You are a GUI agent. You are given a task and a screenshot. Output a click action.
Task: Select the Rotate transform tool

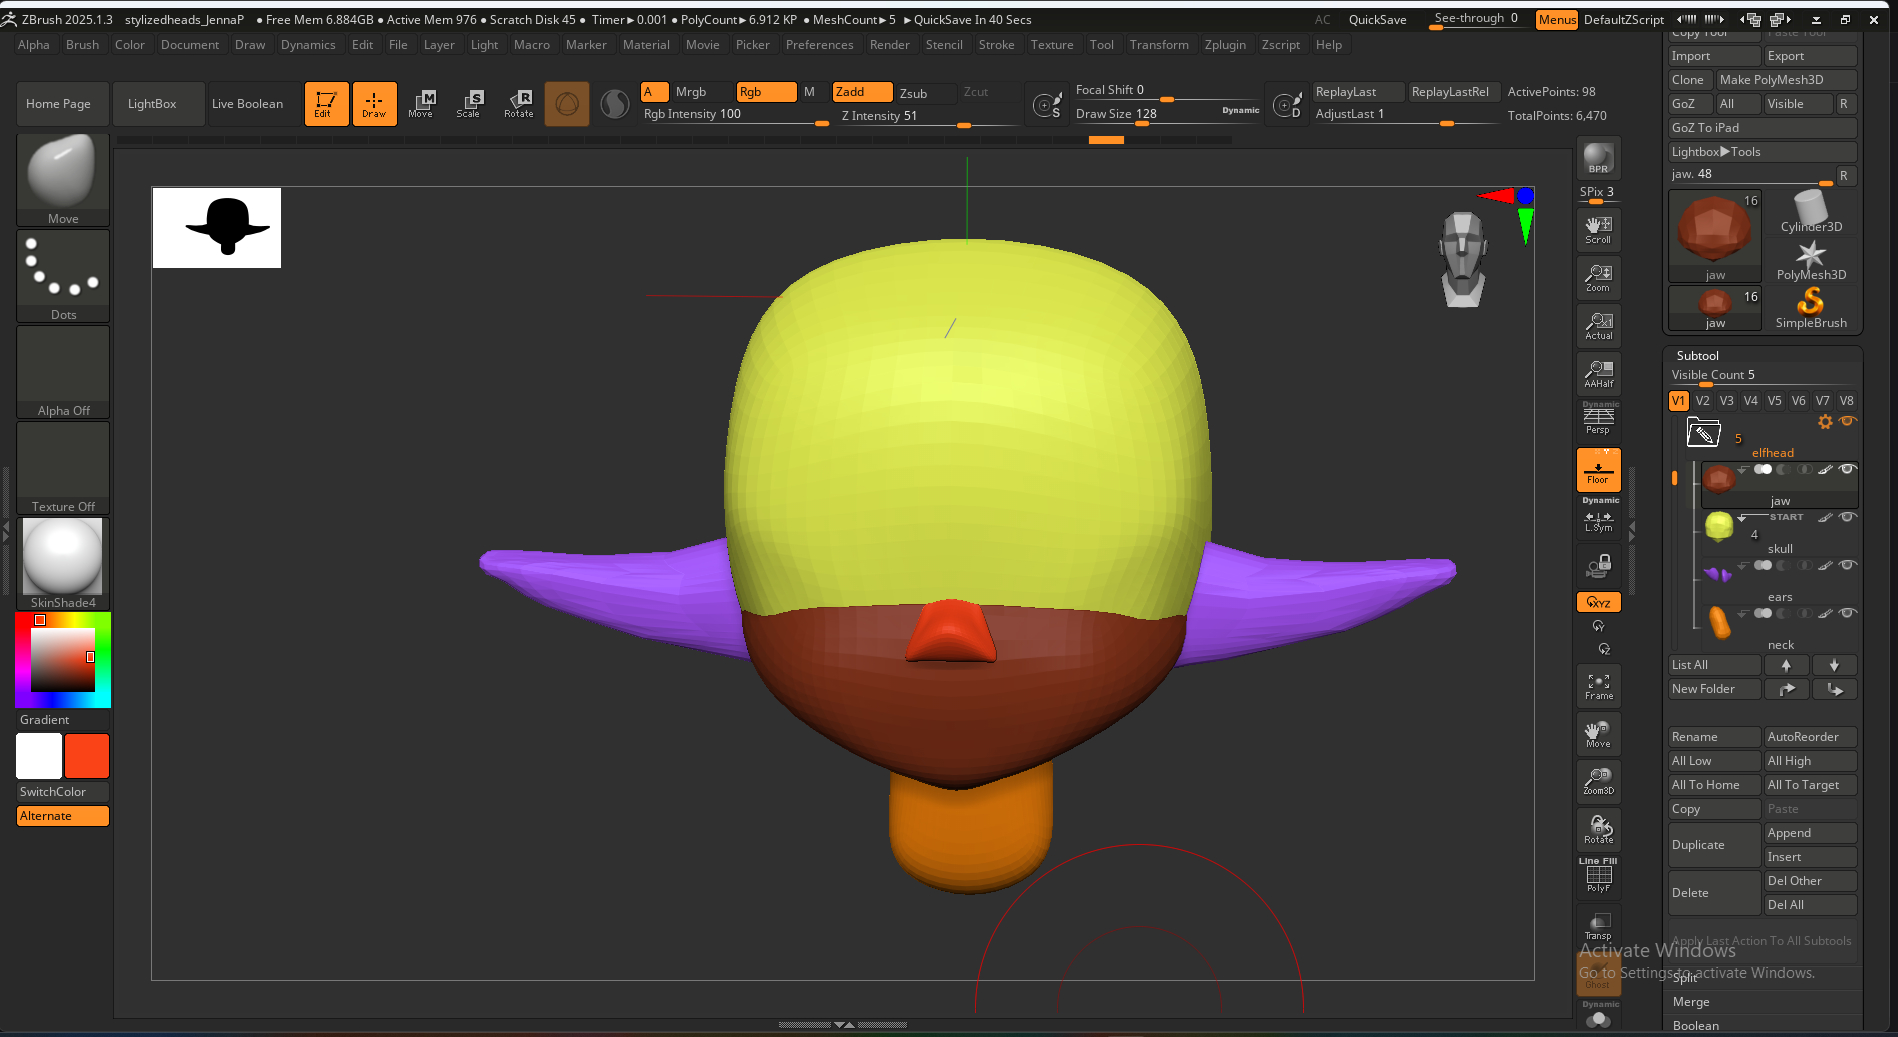[518, 103]
